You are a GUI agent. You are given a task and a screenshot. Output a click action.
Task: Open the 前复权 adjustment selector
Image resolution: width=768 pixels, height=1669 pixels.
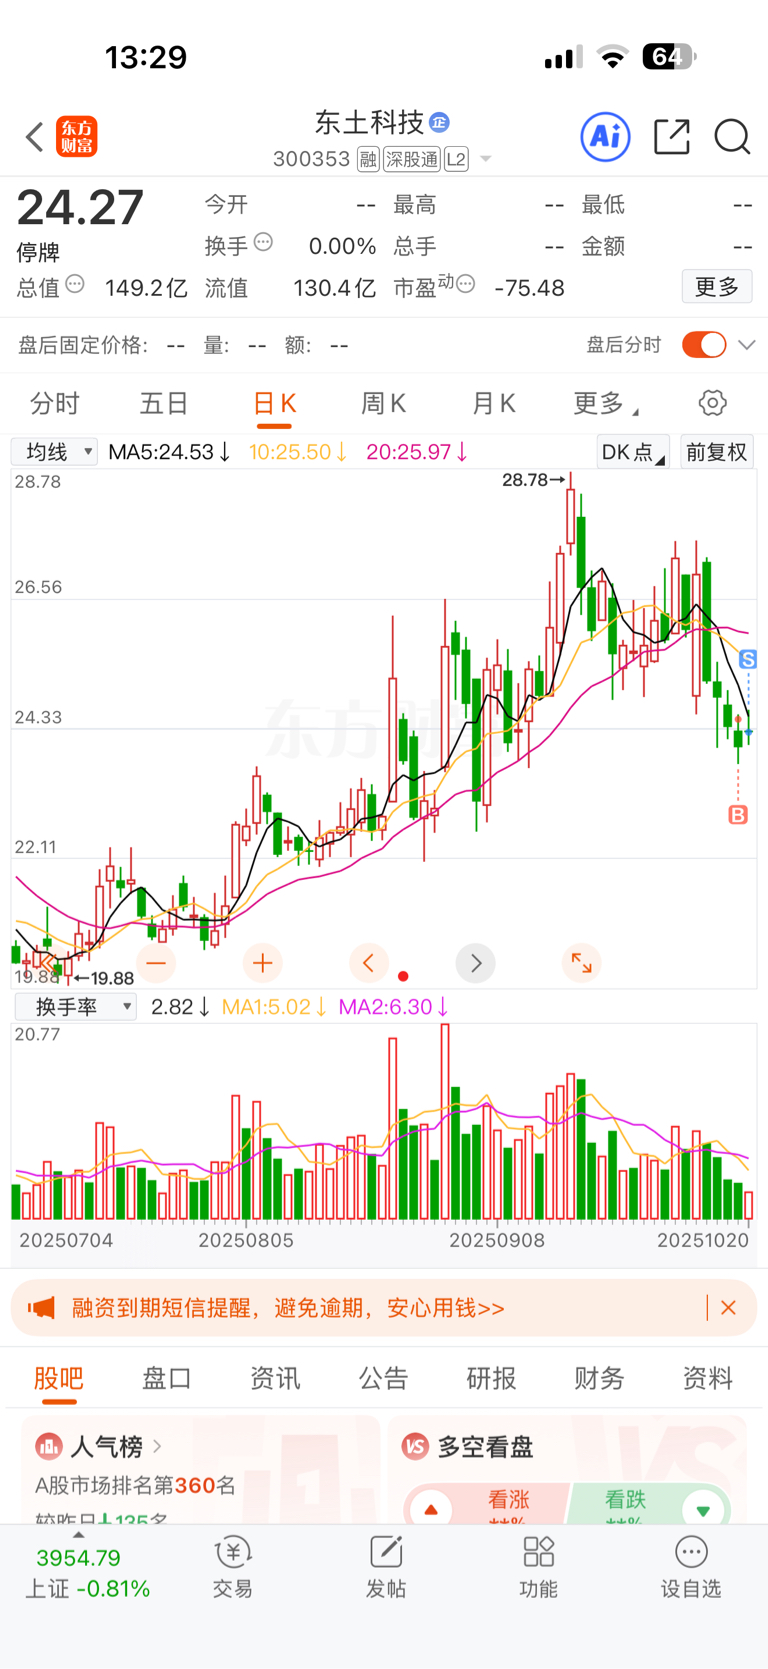click(x=717, y=452)
